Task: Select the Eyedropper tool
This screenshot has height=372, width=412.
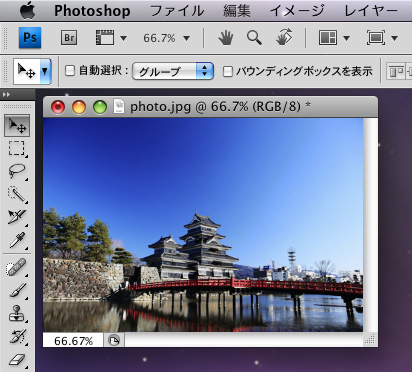Action: 17,240
